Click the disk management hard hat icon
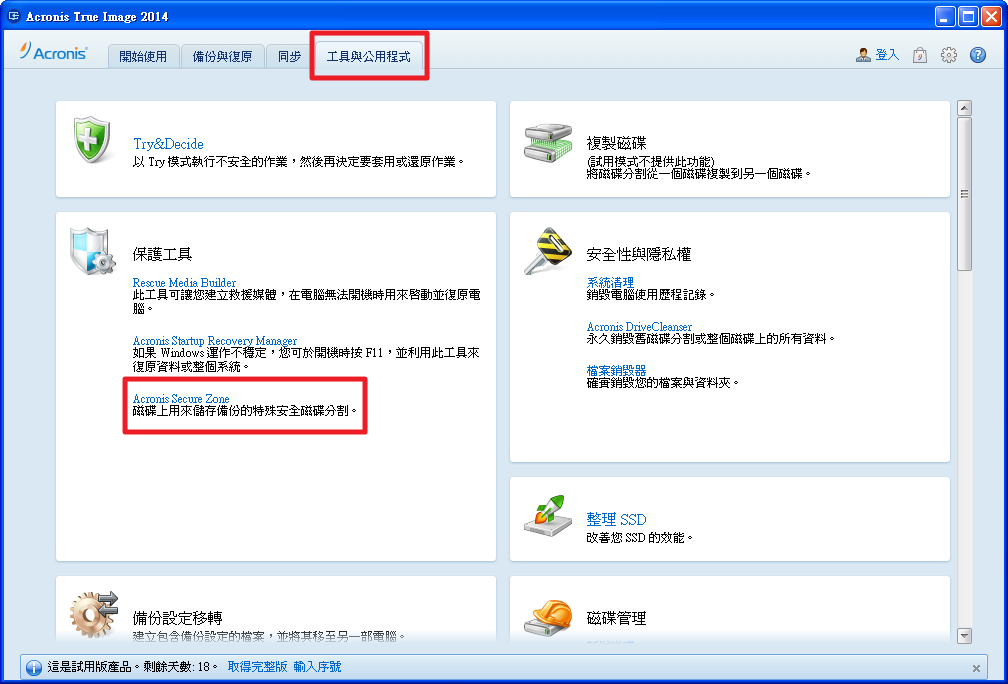Viewport: 1008px width, 684px height. click(546, 618)
